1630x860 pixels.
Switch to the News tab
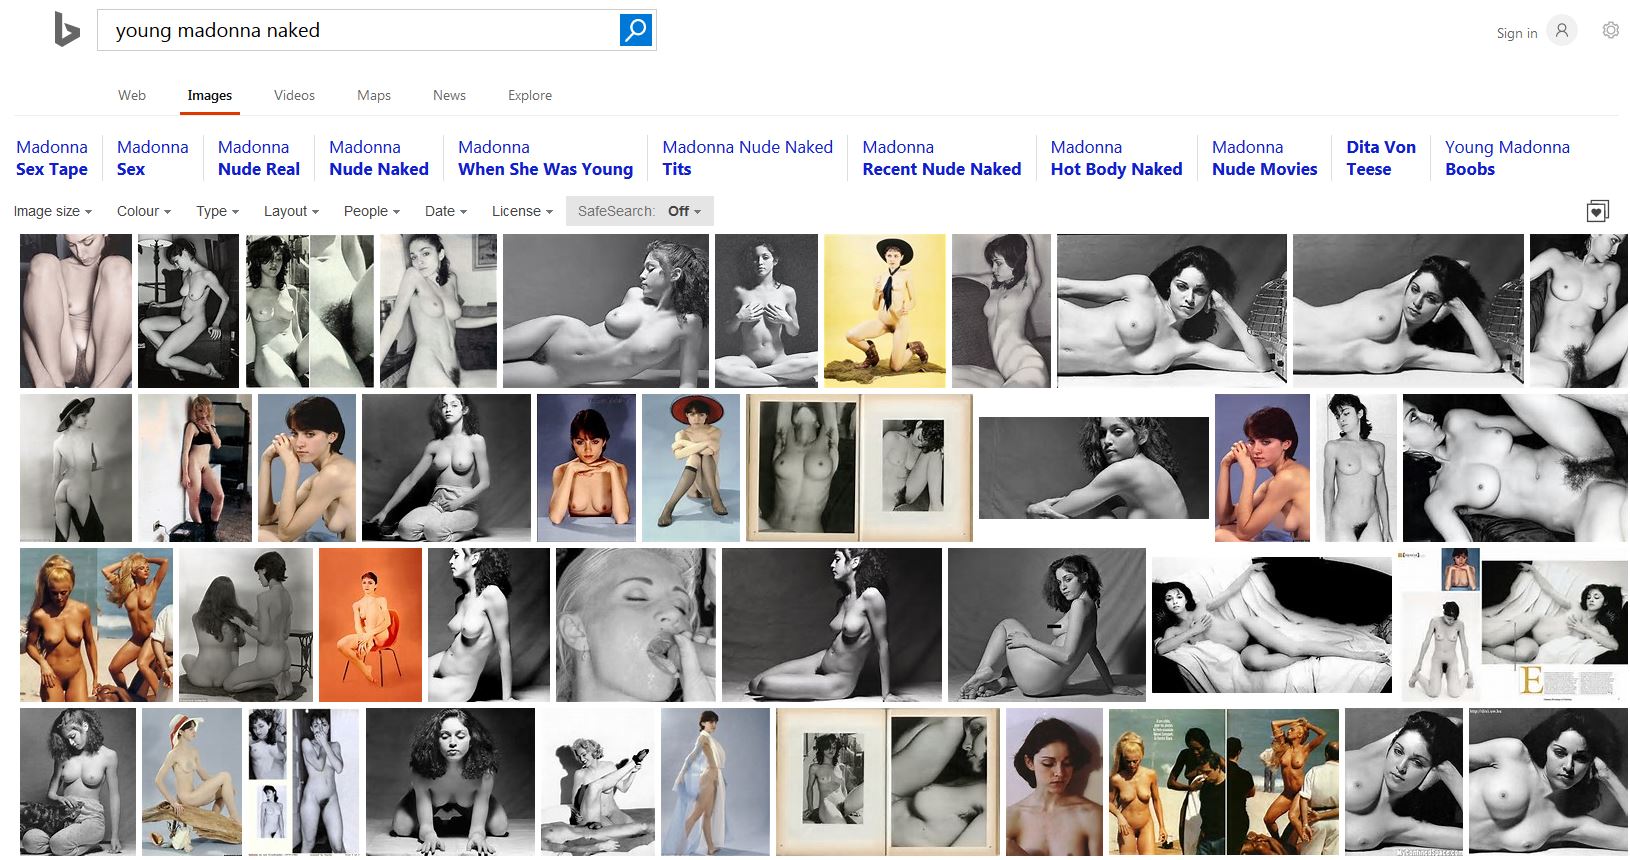pos(449,95)
